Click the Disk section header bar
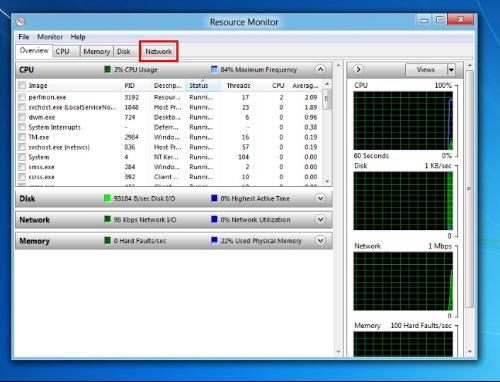Viewport: 500px width, 382px height. 174,198
